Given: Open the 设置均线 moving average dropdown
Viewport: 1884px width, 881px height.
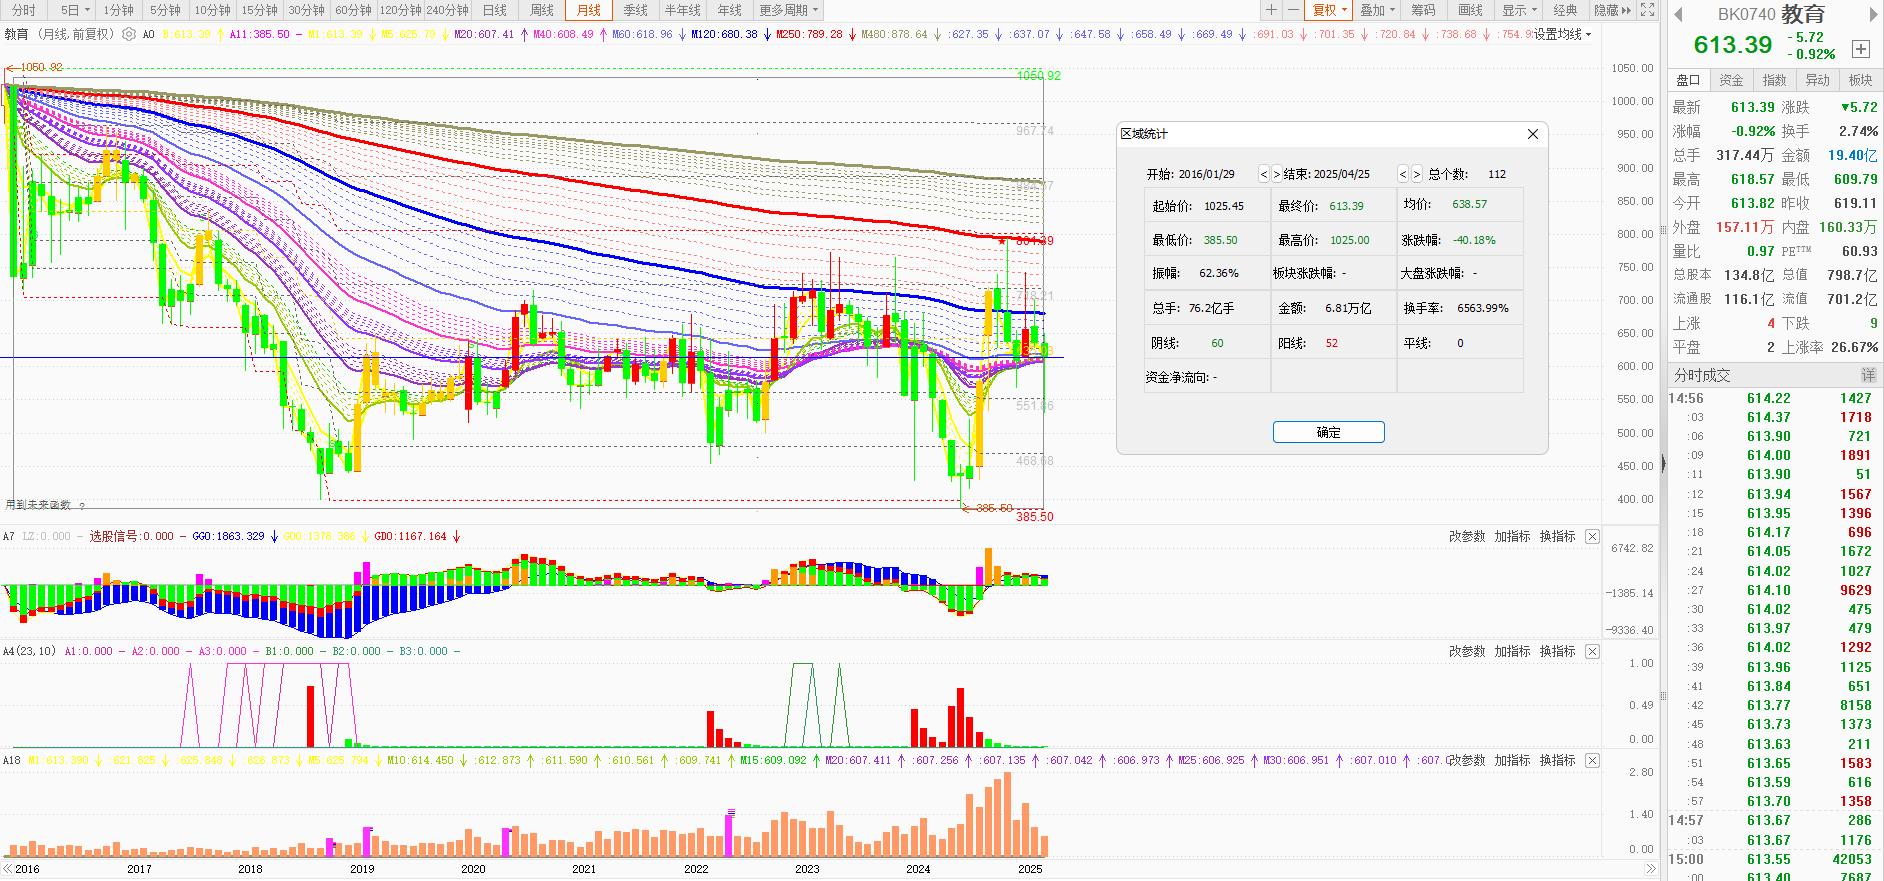Looking at the screenshot, I should pyautogui.click(x=1562, y=34).
